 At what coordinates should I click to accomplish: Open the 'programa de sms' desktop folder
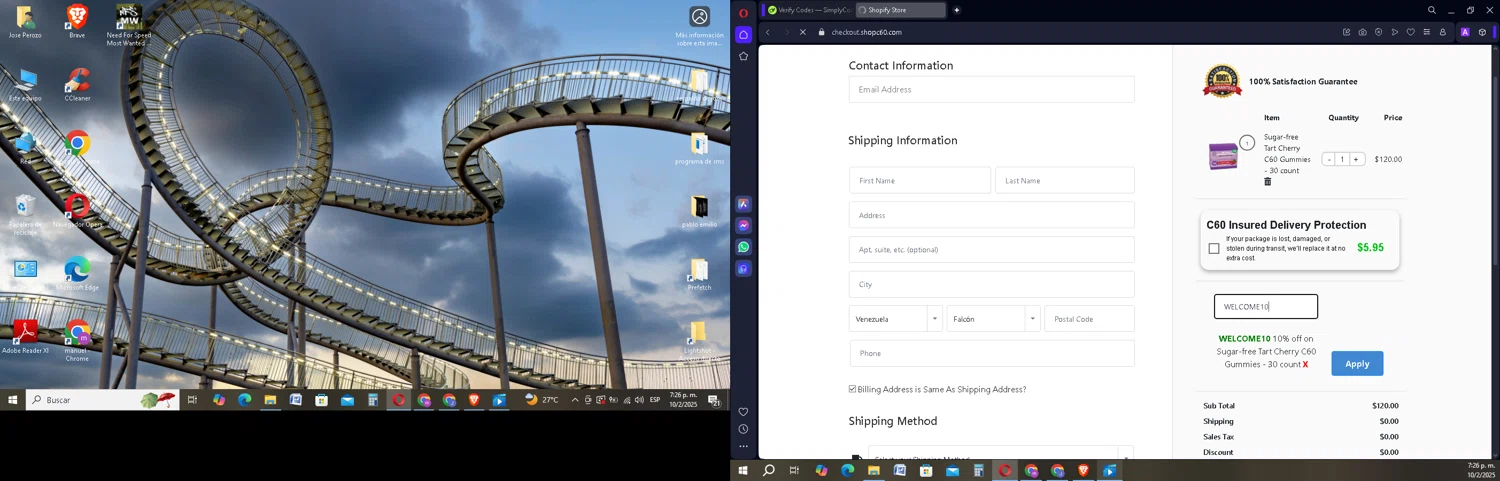(x=699, y=148)
